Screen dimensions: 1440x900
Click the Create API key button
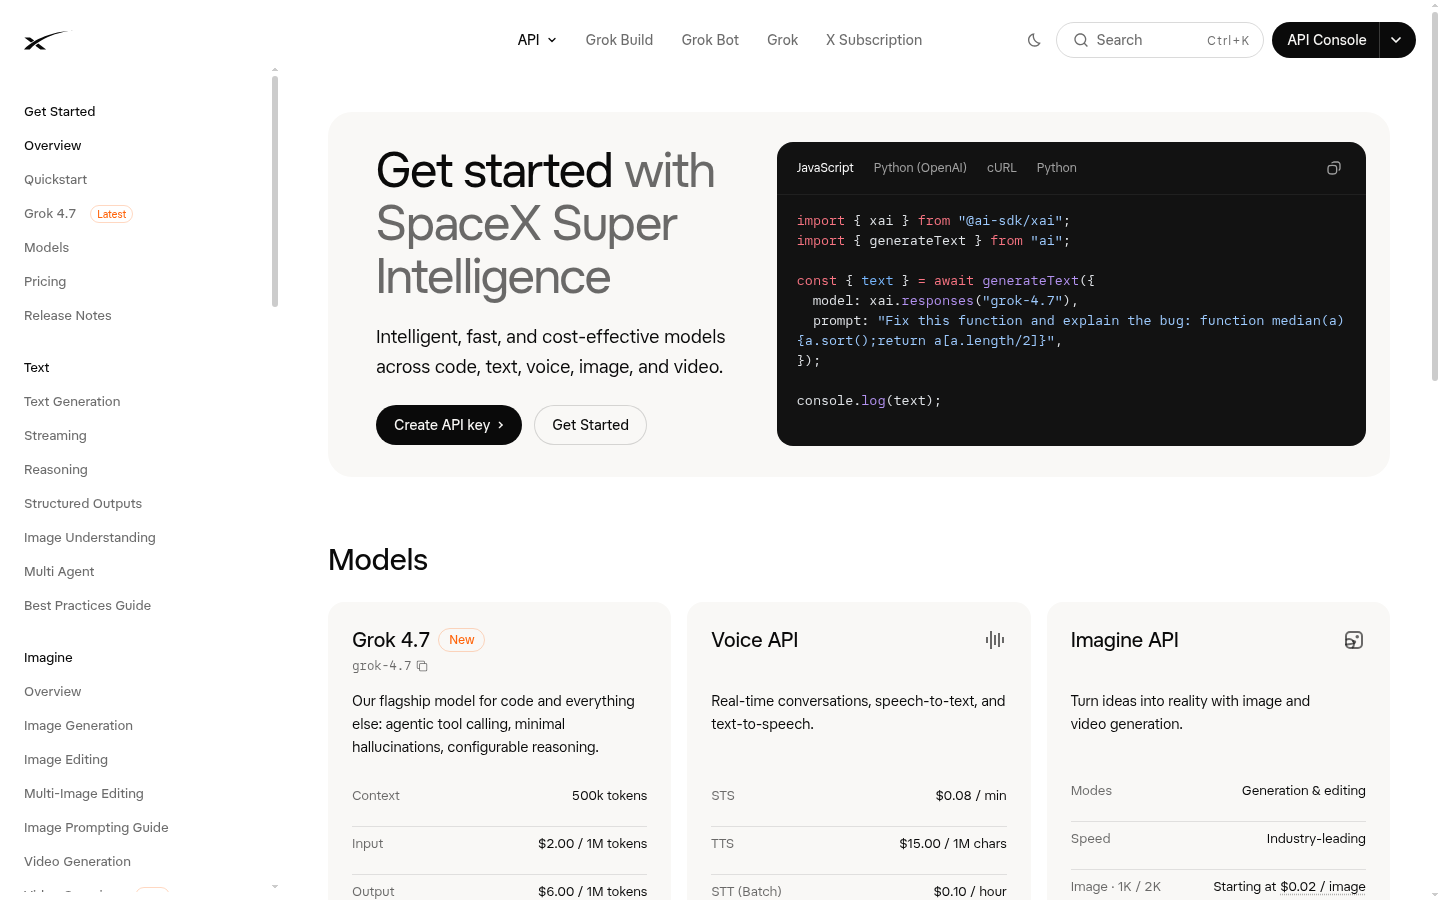[449, 425]
